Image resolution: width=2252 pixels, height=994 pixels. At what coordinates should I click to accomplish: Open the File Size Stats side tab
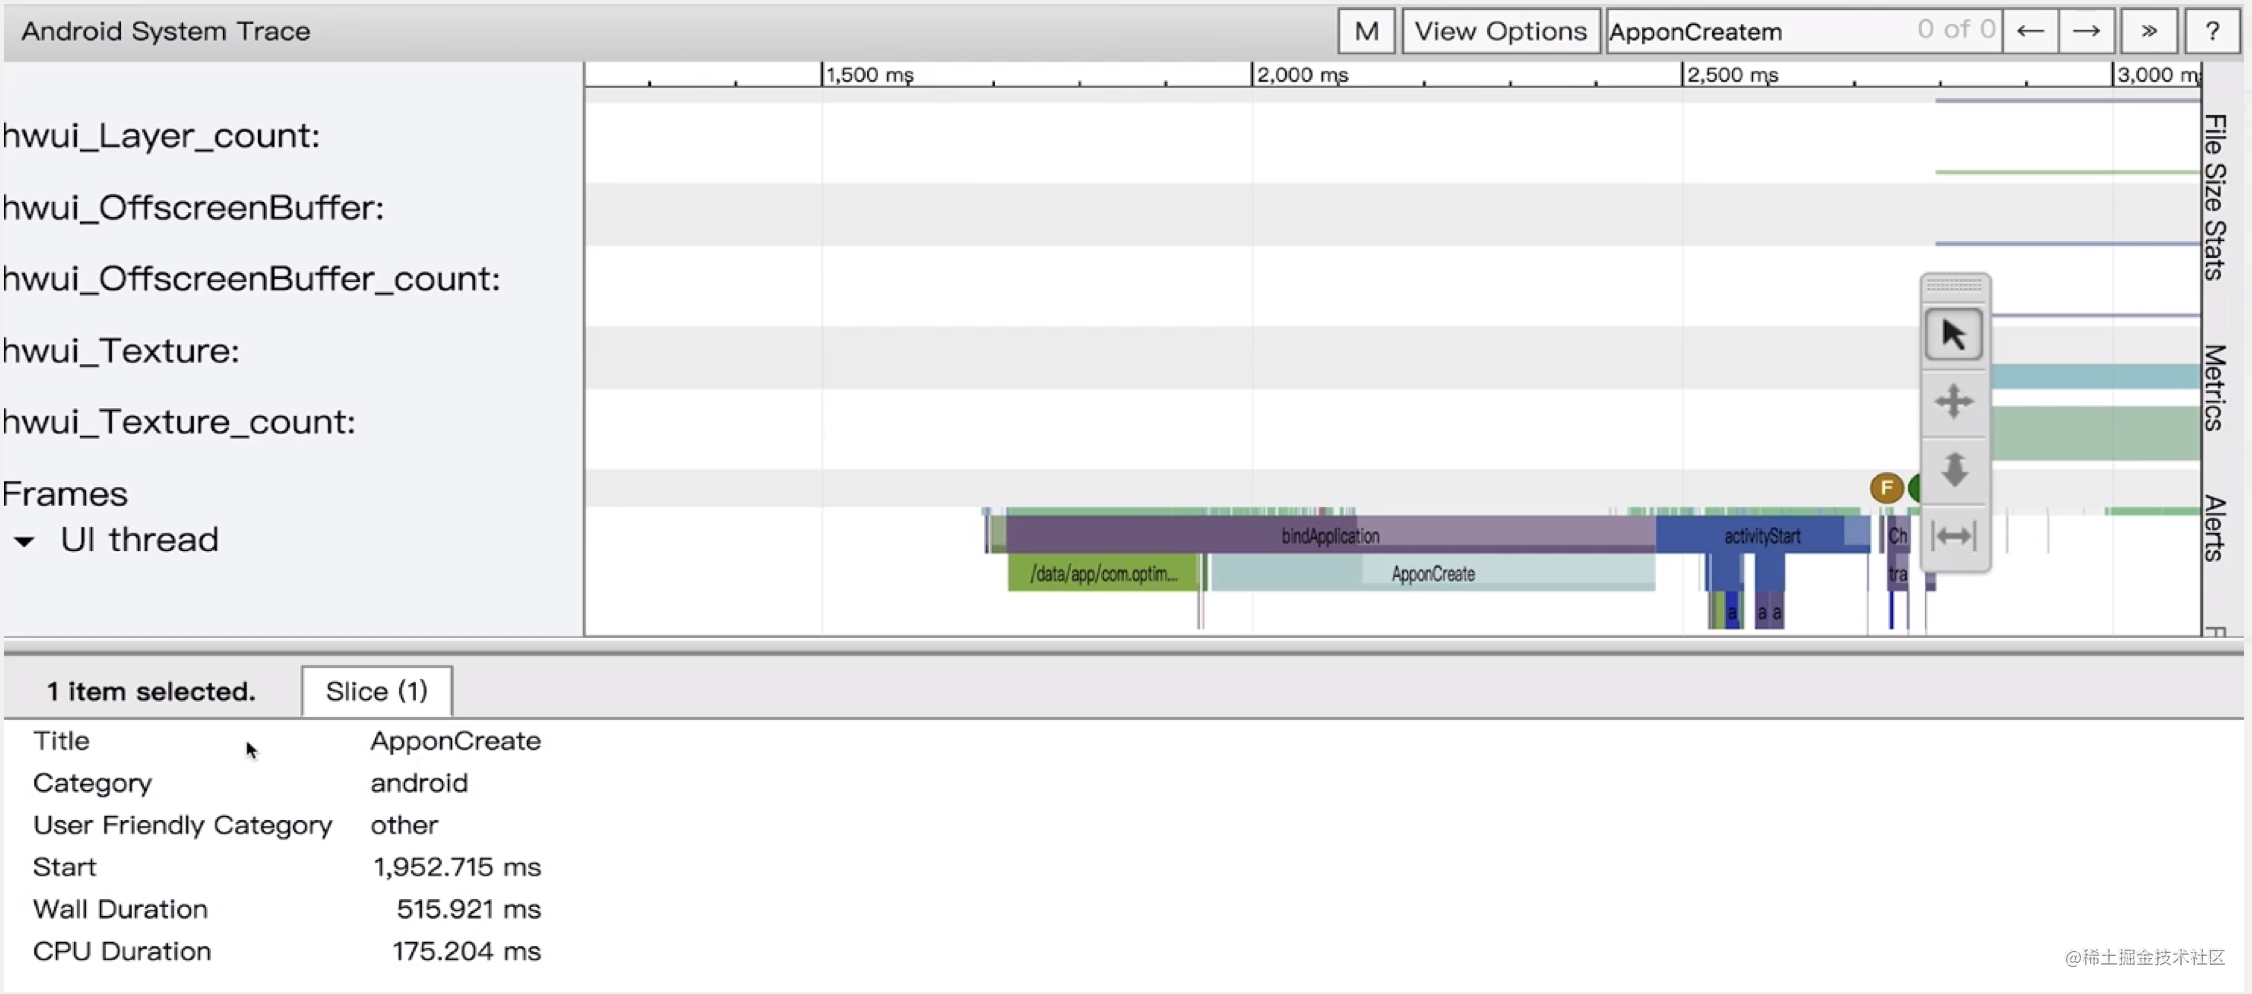click(2216, 197)
